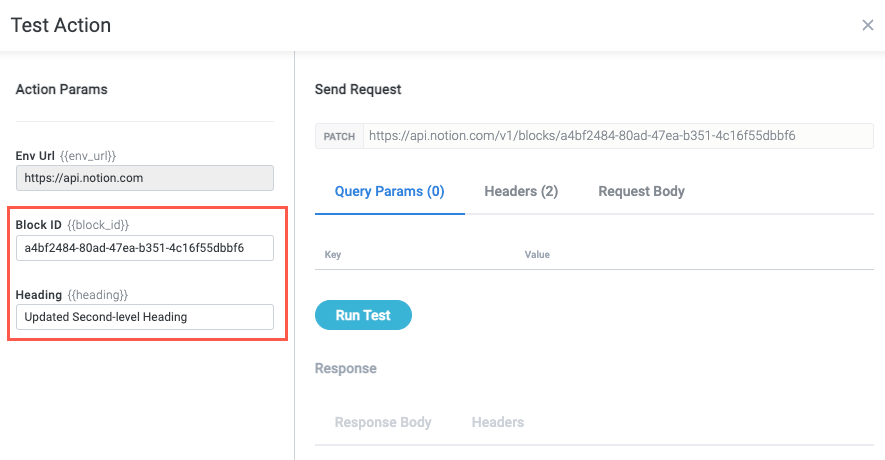
Task: Click the Action Params section heading
Action: (x=61, y=89)
